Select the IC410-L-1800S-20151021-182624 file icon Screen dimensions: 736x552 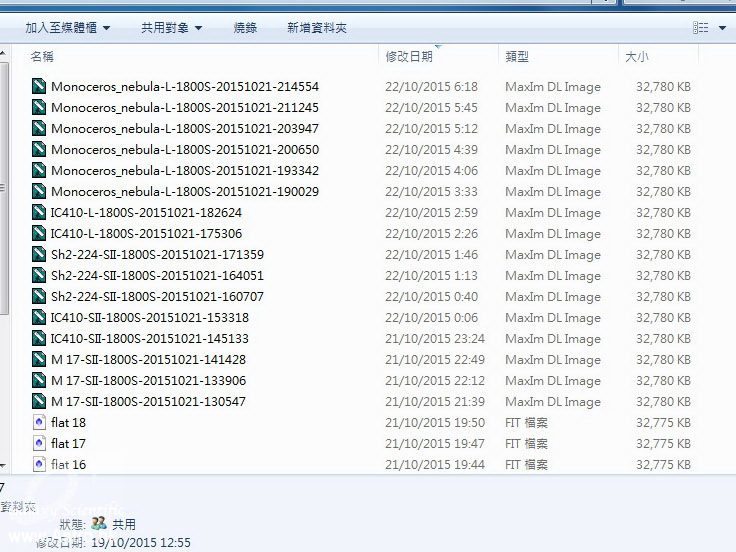[39, 213]
